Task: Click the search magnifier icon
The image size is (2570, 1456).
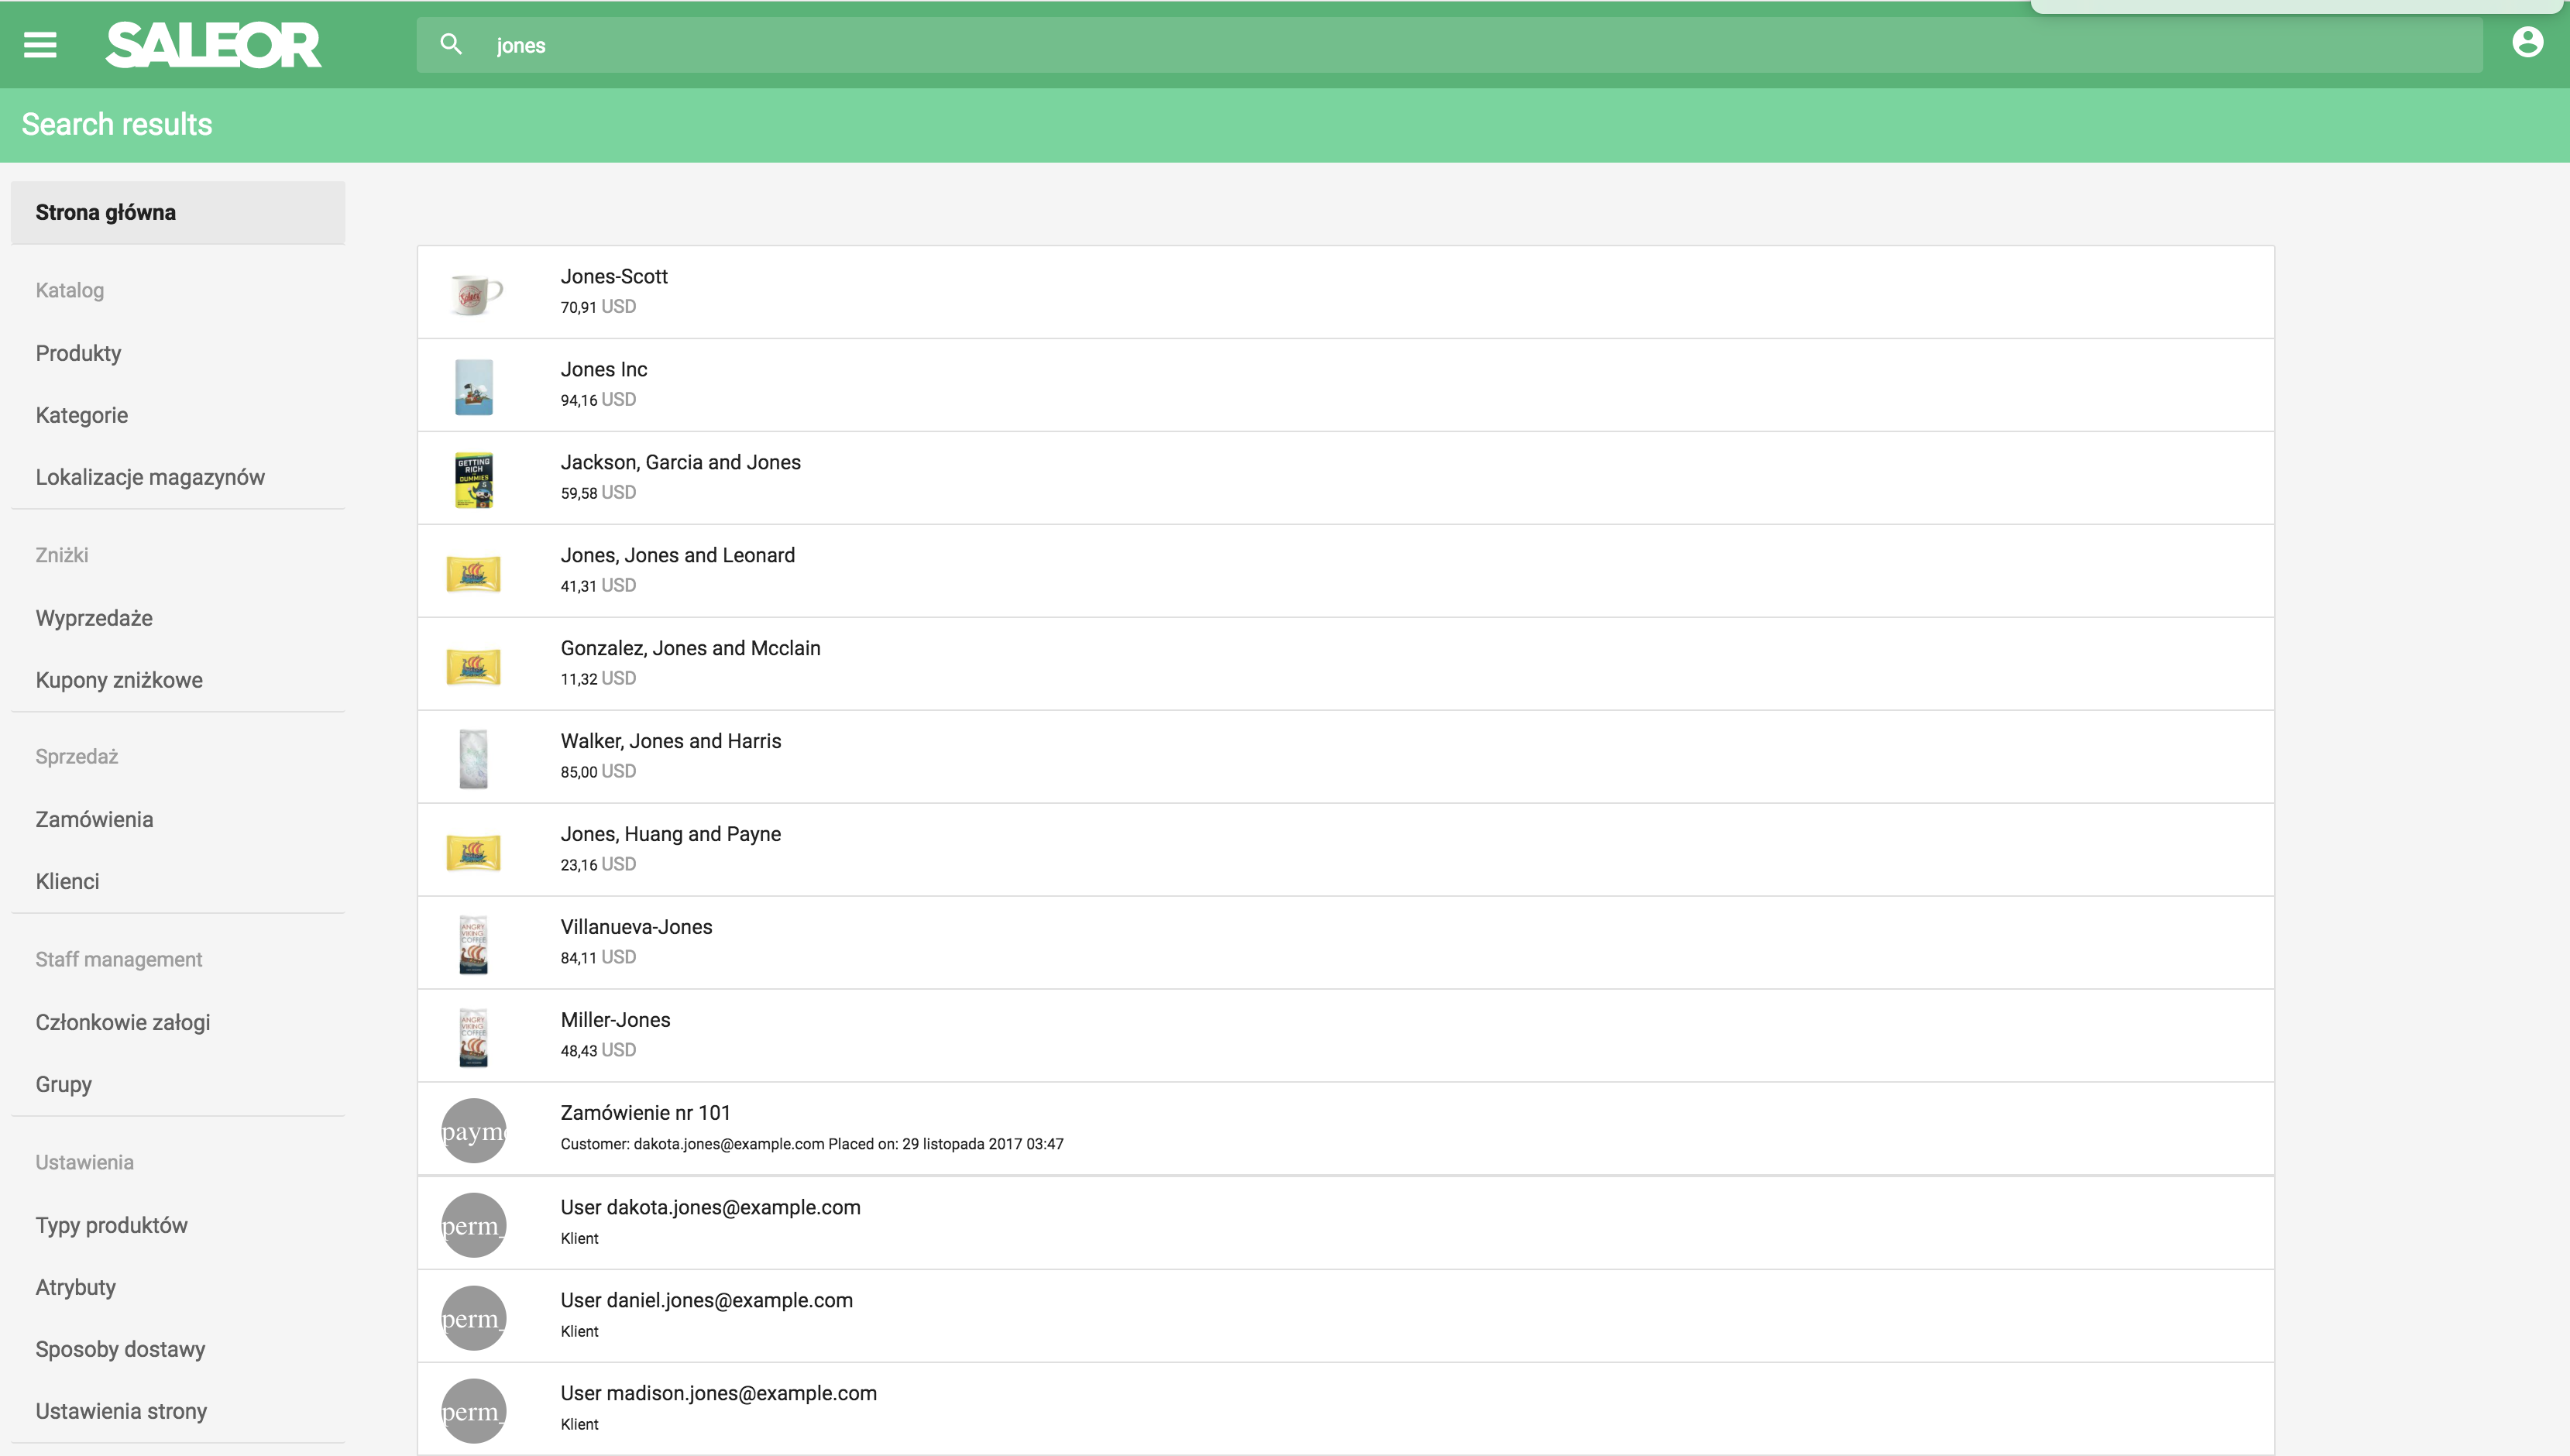Action: (451, 44)
